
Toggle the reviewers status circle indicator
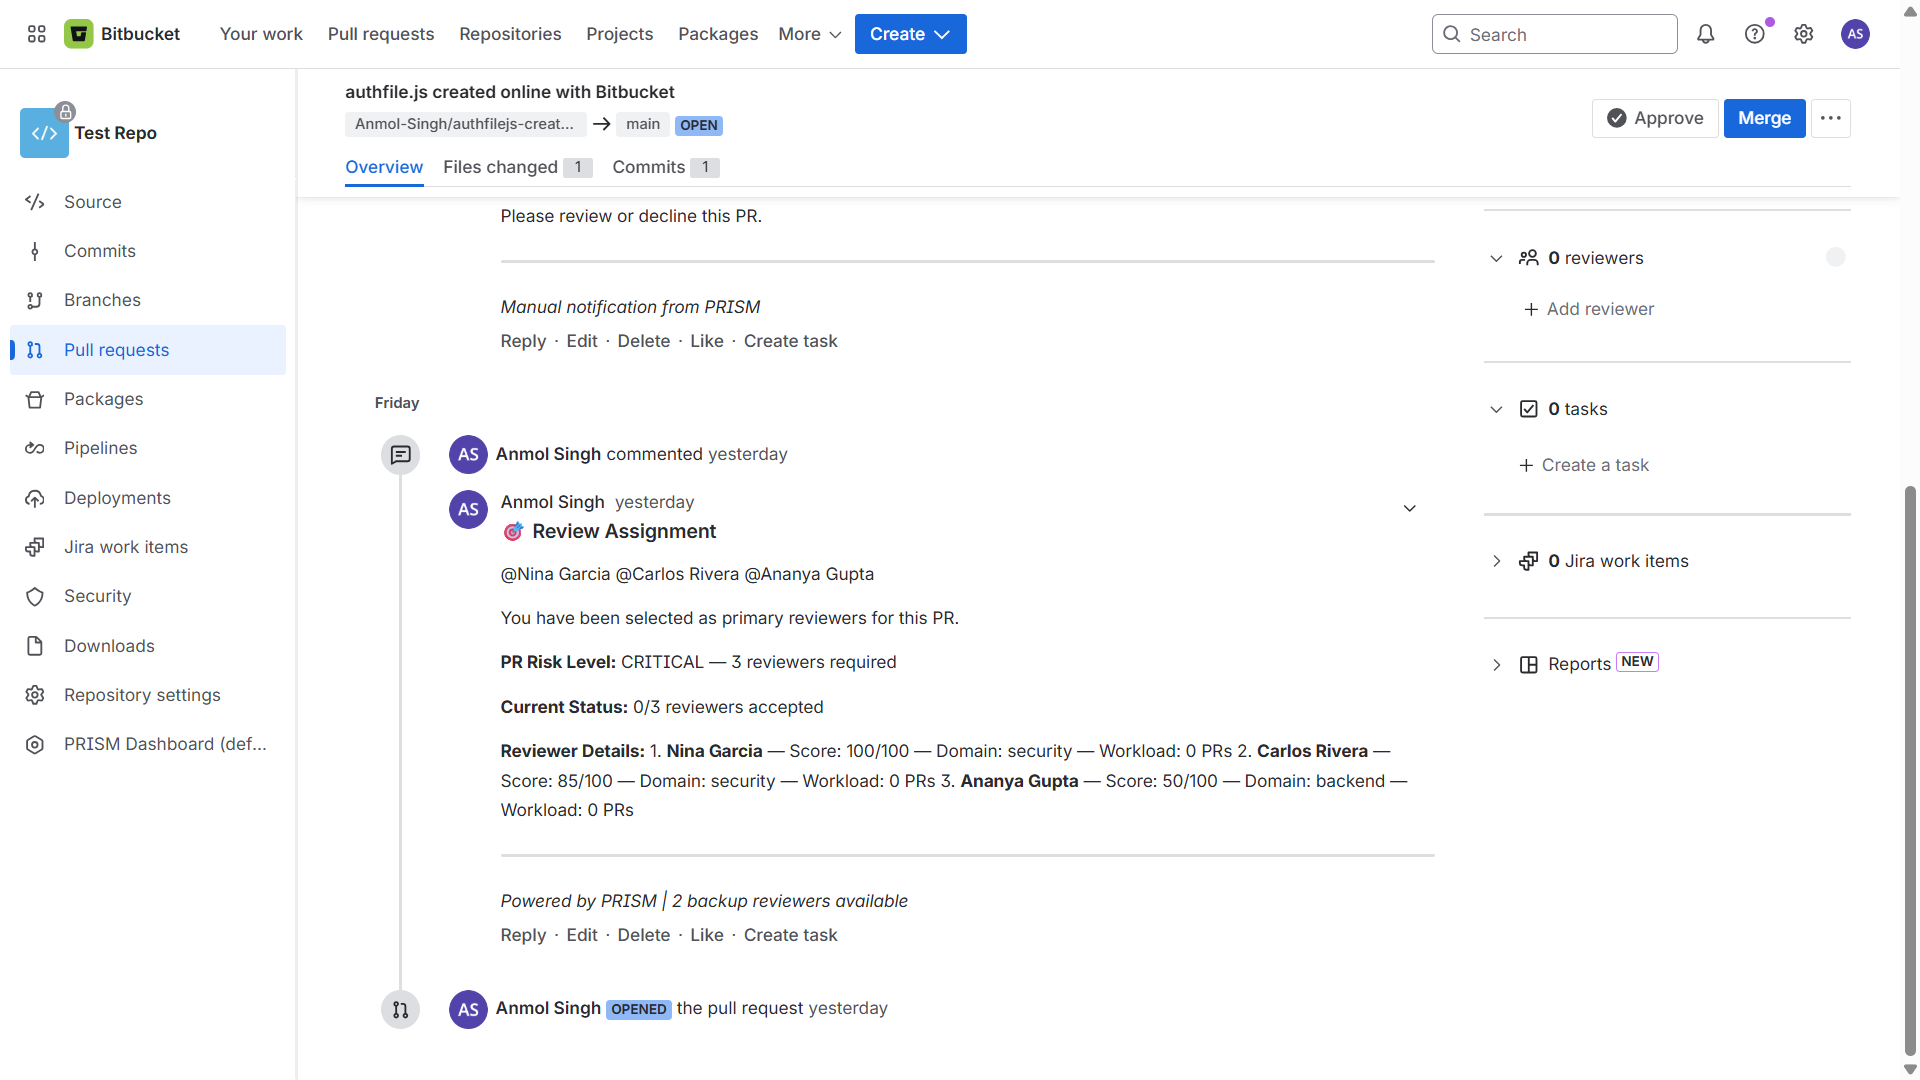(1836, 257)
